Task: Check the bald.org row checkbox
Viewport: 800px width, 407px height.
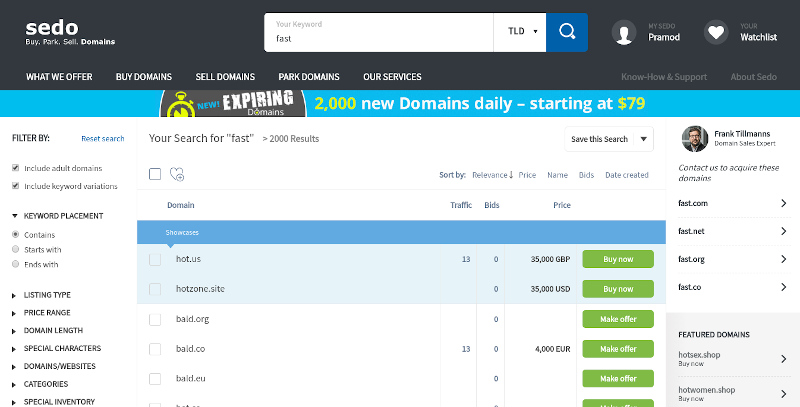Action: click(155, 319)
